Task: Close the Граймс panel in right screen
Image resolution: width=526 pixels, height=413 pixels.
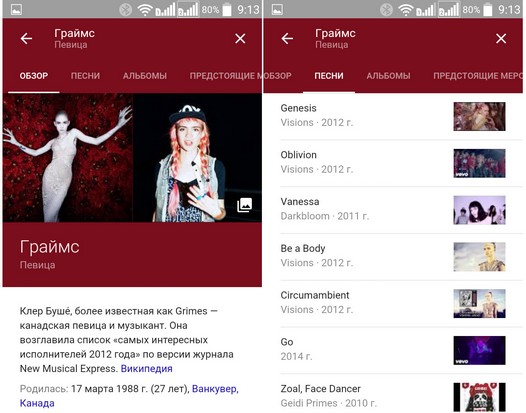Action: coord(501,39)
